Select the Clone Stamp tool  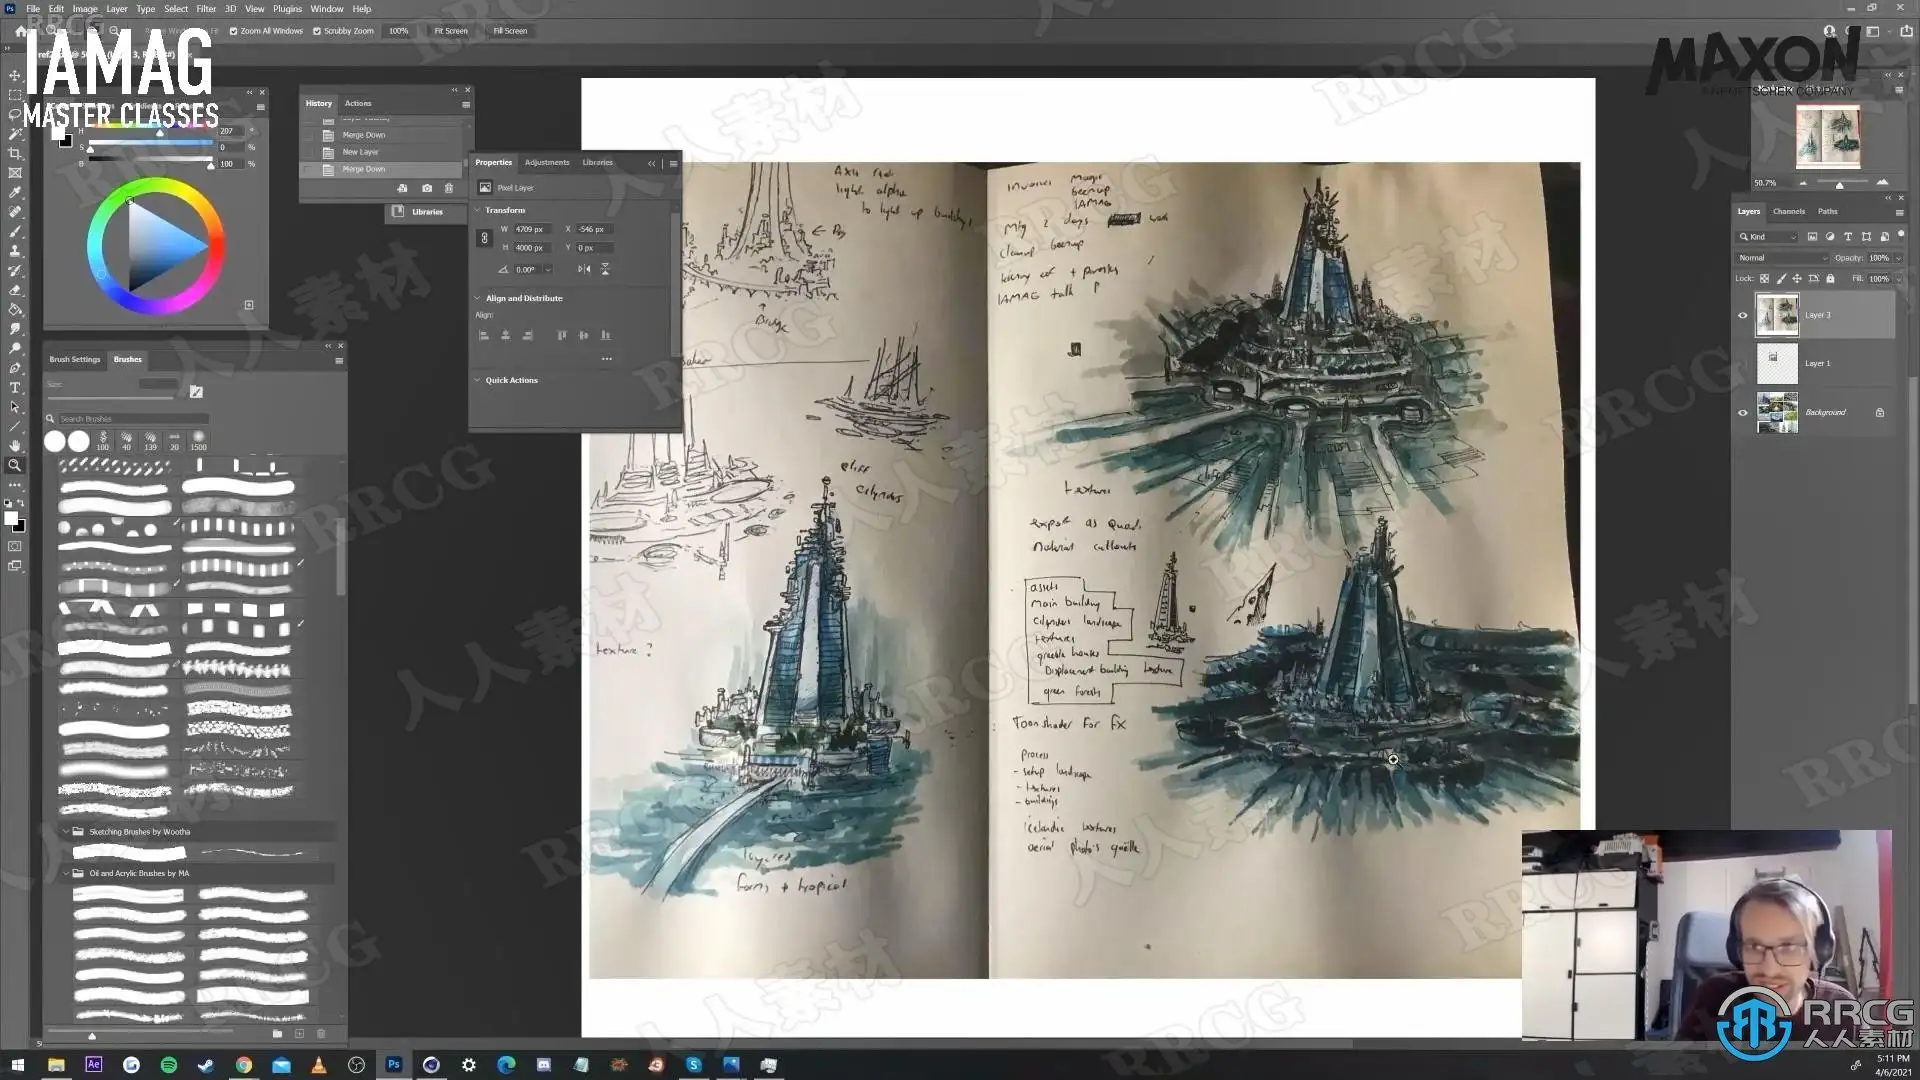[15, 251]
